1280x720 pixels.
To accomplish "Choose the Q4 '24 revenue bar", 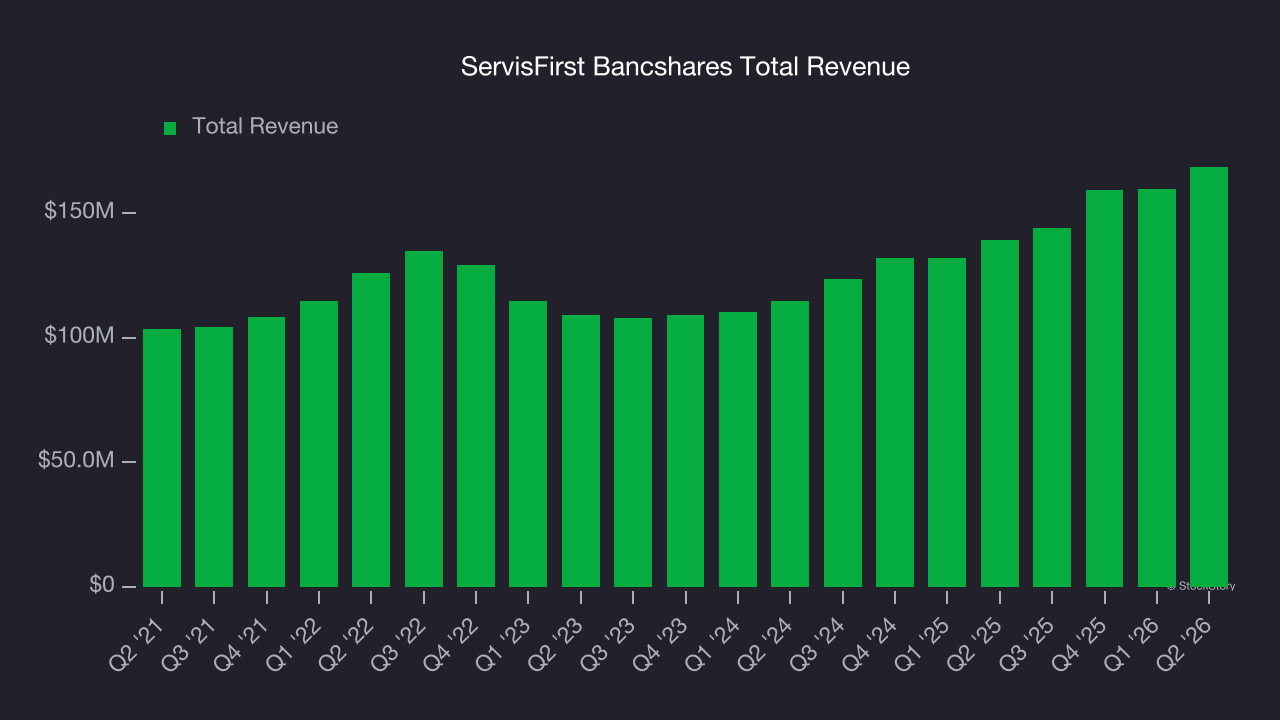I will (x=895, y=422).
